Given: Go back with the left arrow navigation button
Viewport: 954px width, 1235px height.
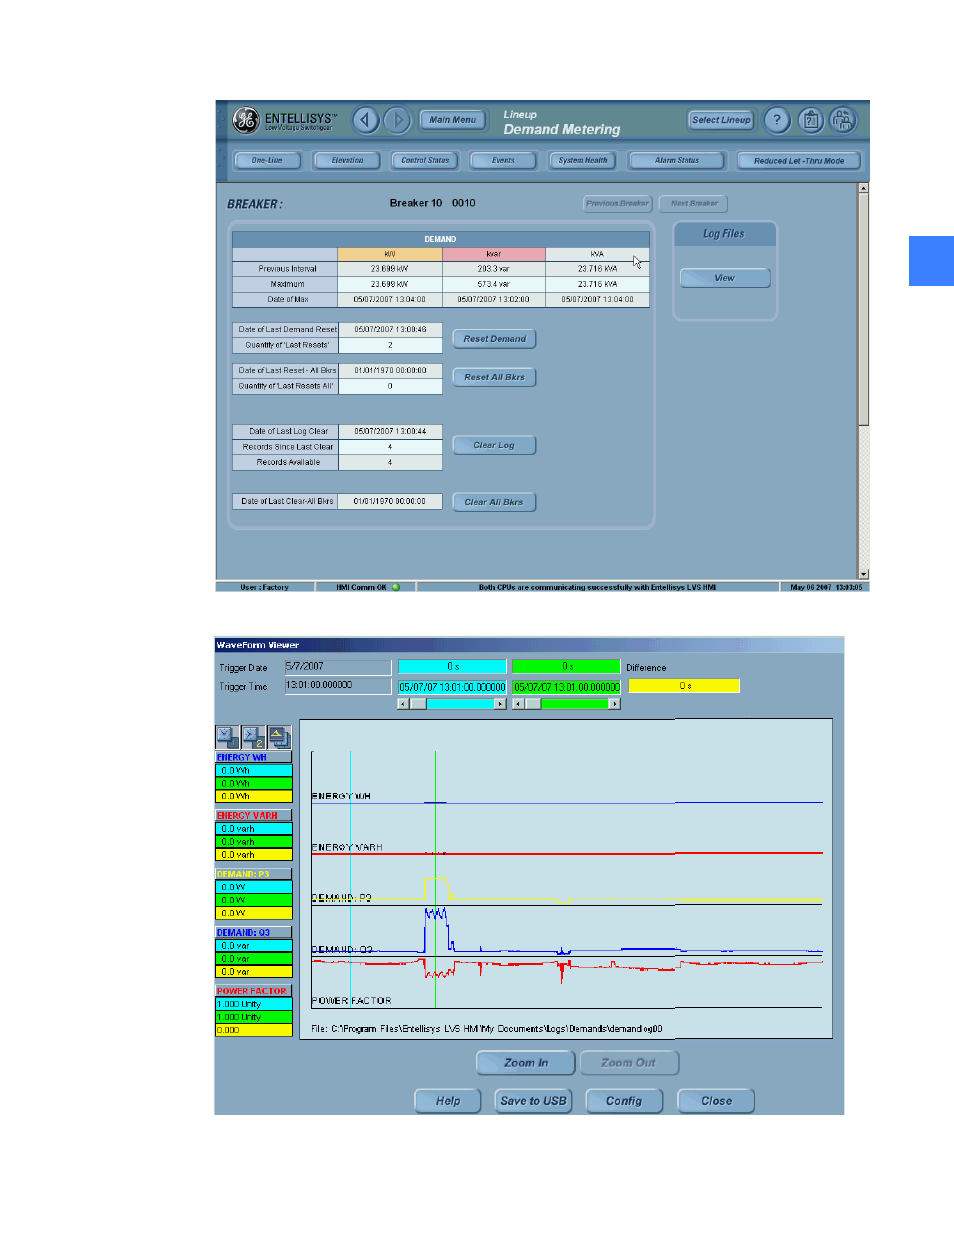Looking at the screenshot, I should (x=366, y=120).
